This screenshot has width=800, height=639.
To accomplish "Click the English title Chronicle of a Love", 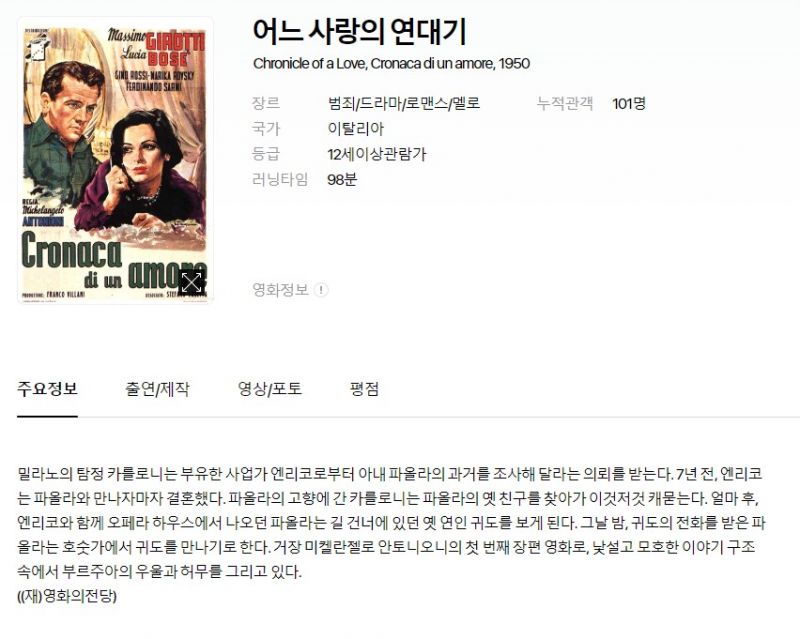I will tap(309, 64).
